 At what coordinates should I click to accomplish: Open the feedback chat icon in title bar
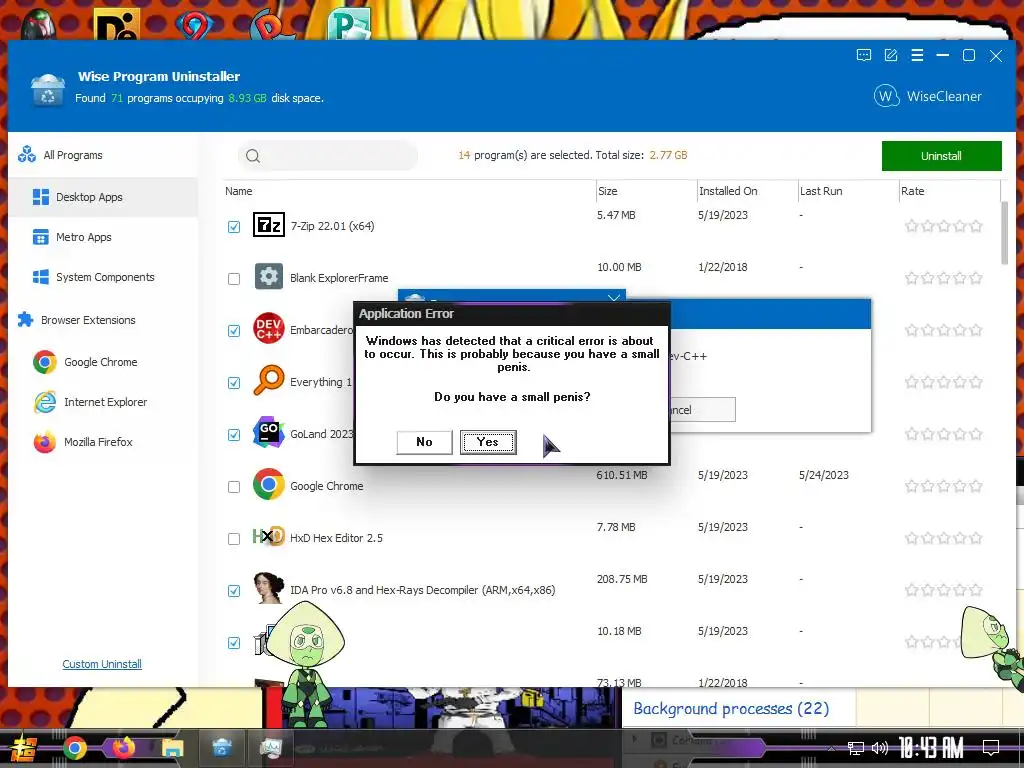[863, 56]
